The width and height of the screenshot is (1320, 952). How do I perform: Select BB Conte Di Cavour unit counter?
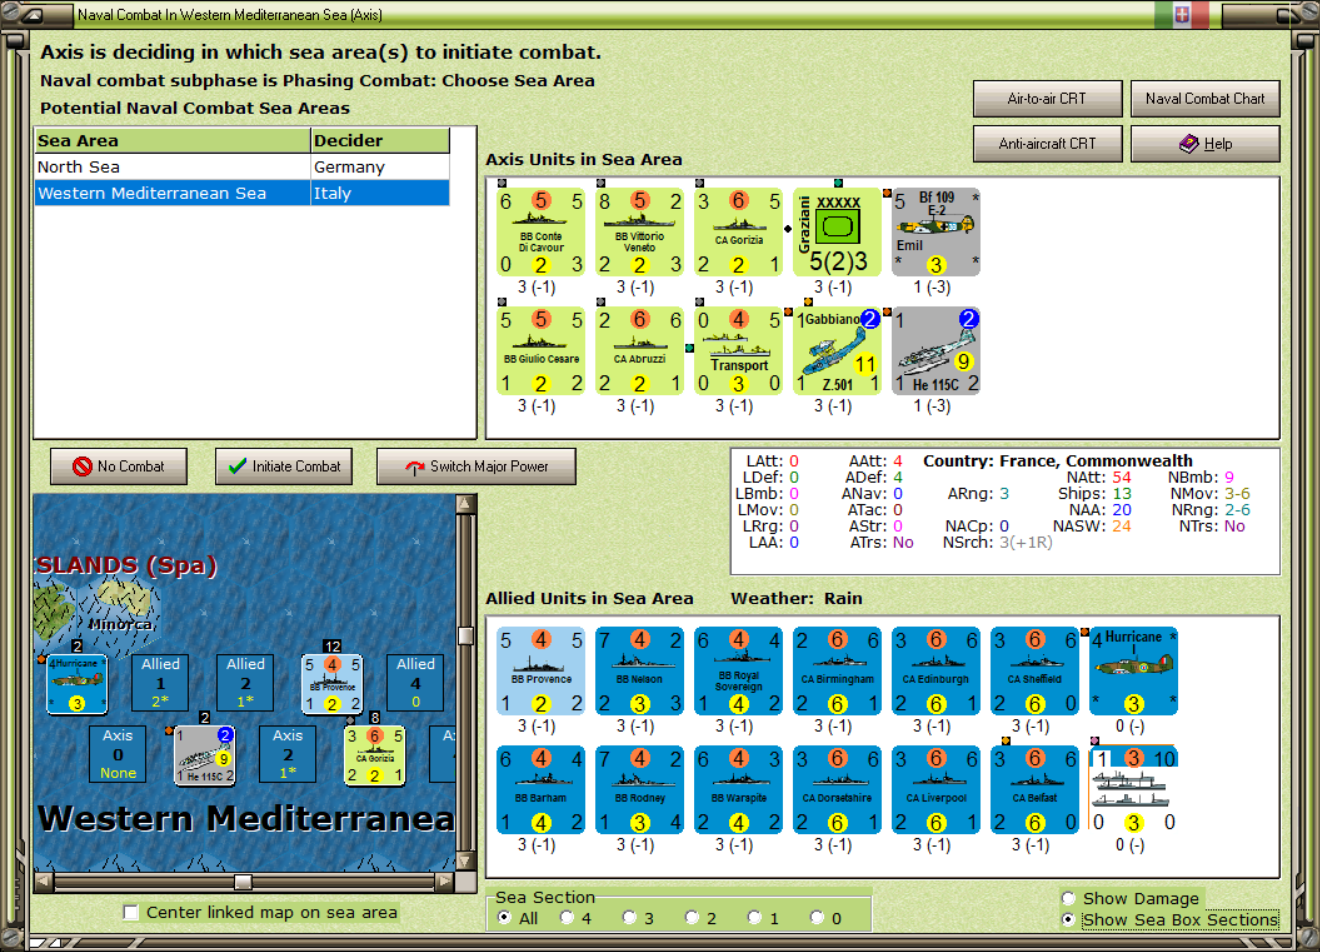541,232
